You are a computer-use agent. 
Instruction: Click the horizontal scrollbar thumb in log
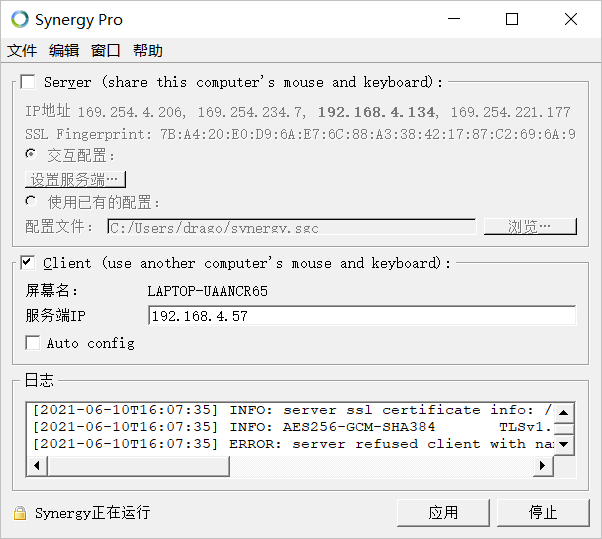point(138,466)
